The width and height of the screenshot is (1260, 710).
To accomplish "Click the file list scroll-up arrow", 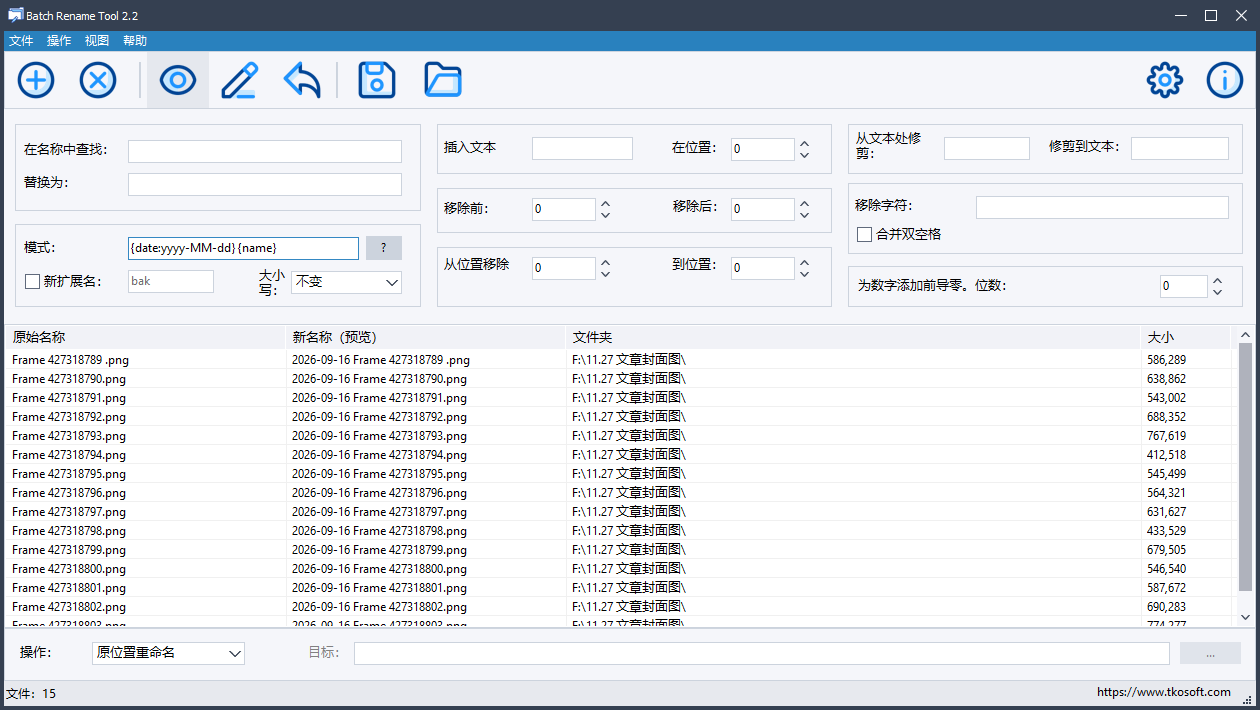I will point(1245,335).
